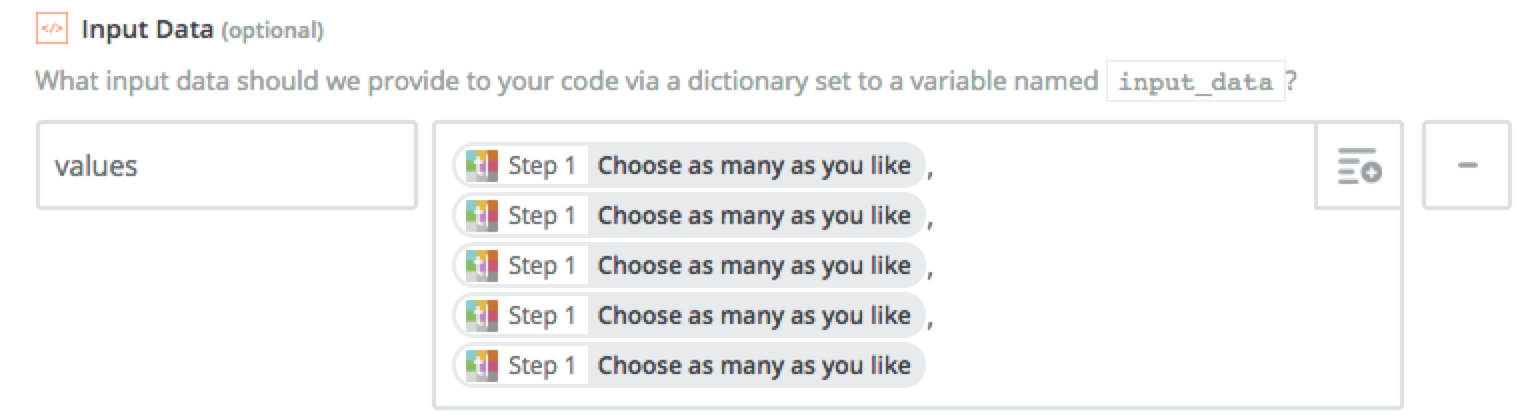Remove the values row with minus button
Viewport: 1530px width, 418px height.
coord(1467,165)
